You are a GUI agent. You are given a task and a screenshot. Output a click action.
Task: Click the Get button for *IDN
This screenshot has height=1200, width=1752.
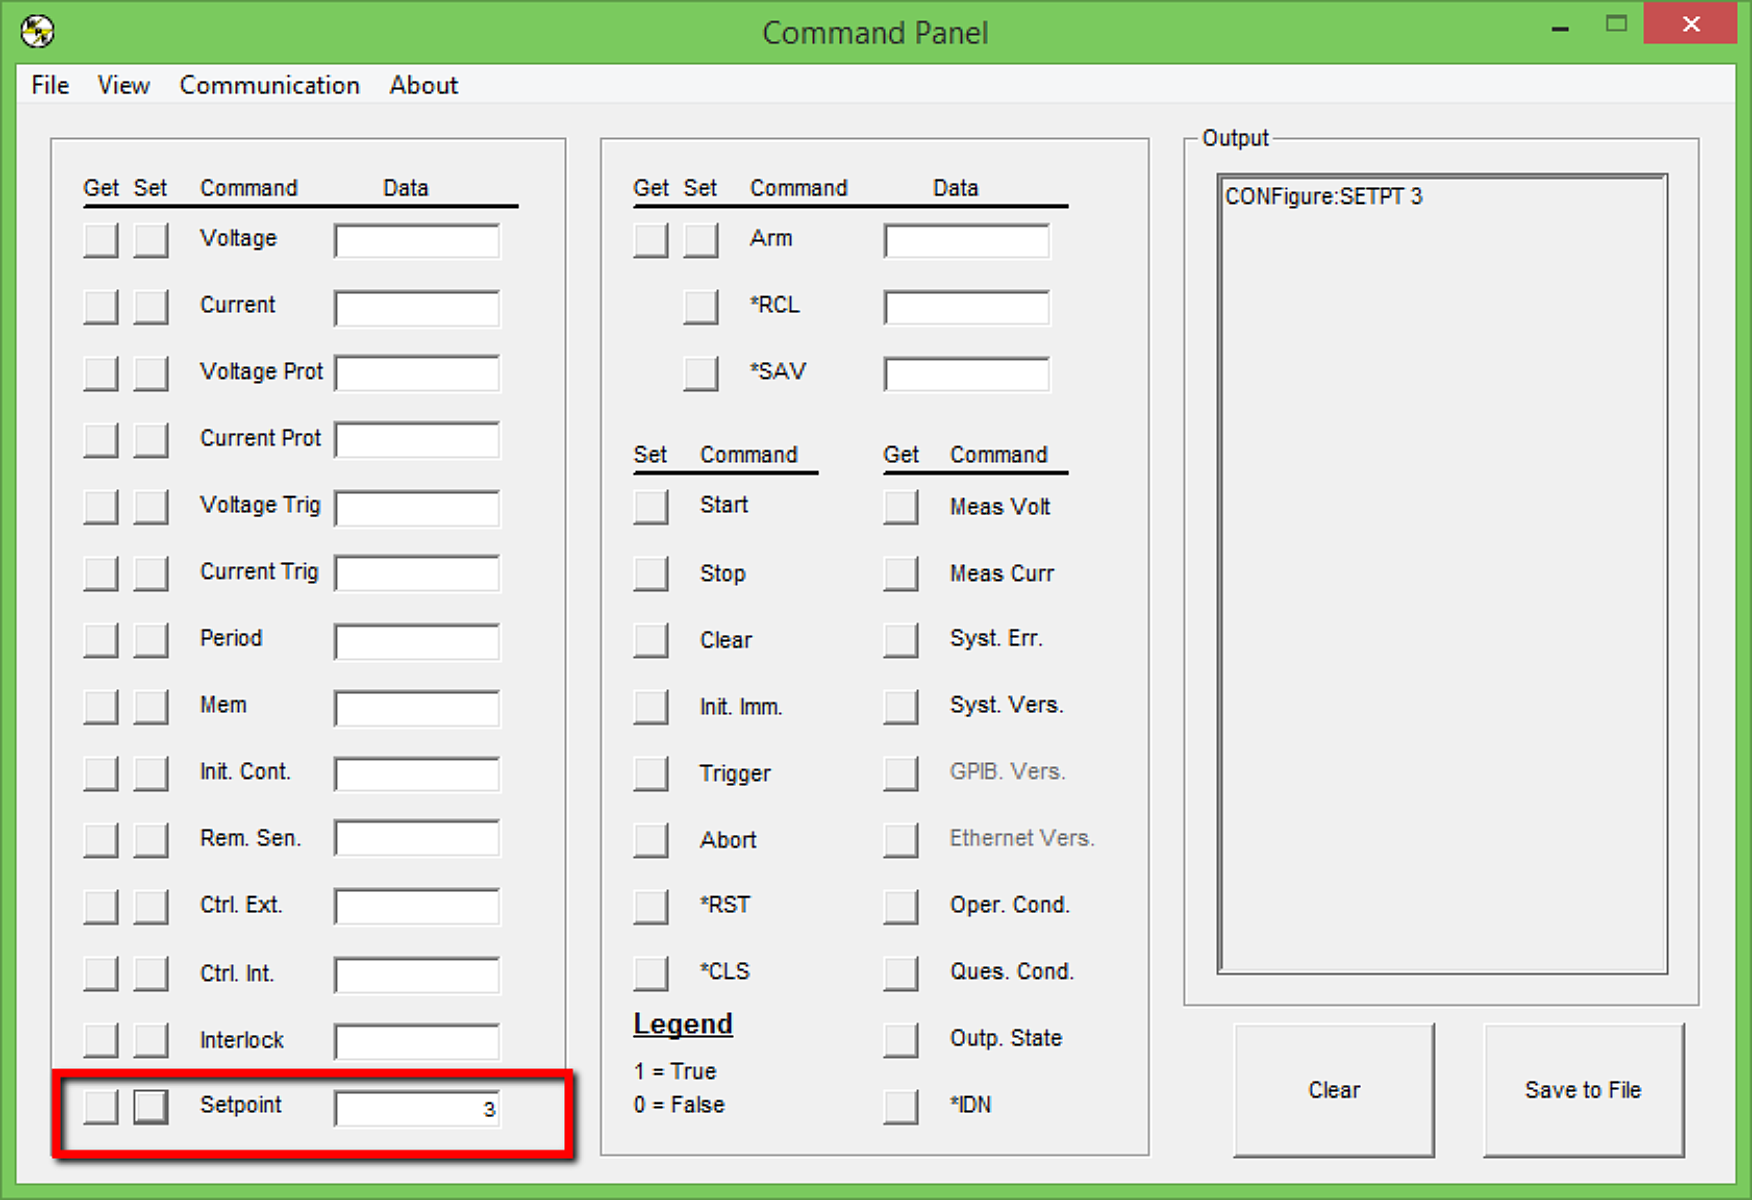point(901,1106)
